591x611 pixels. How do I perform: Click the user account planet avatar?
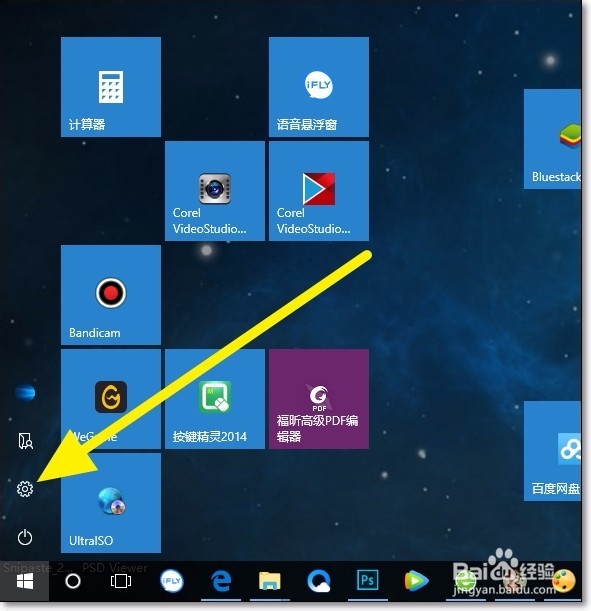[25, 392]
